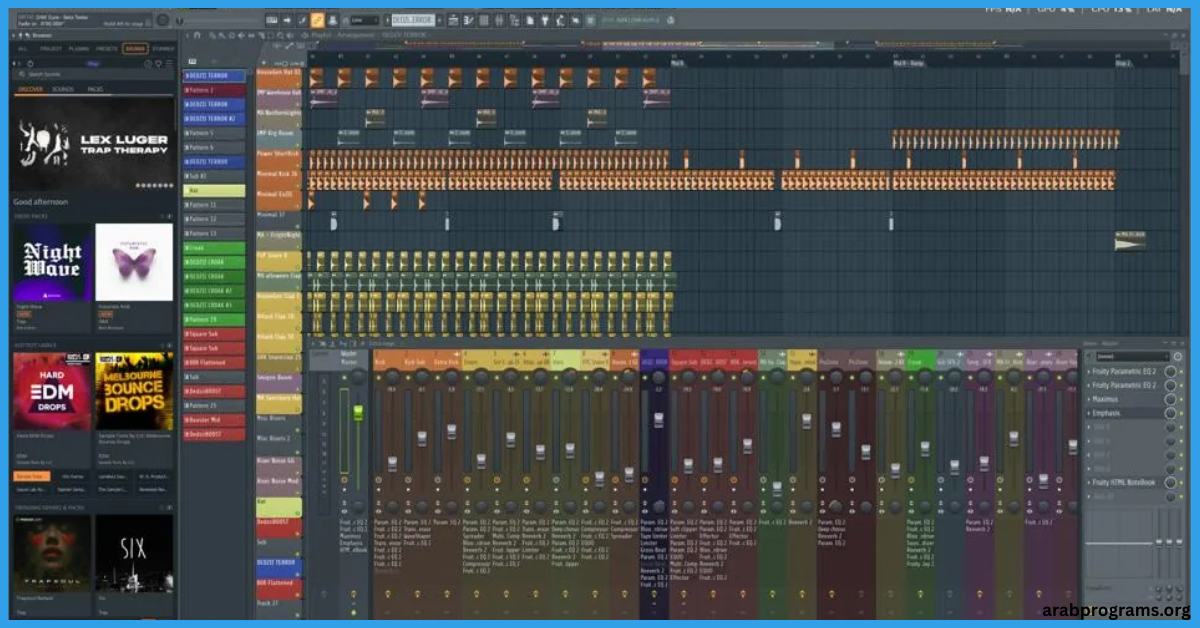Select the Pattern 25 entry in picker
Image resolution: width=1200 pixels, height=628 pixels.
point(213,405)
